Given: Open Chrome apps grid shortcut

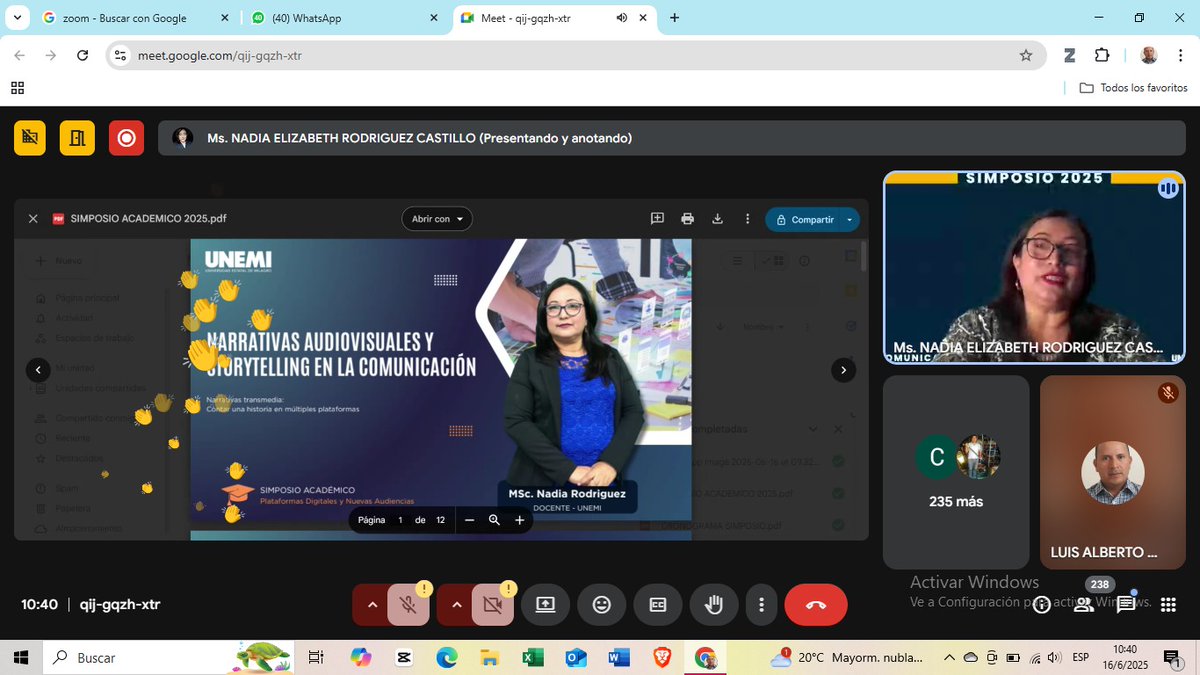Looking at the screenshot, I should 17,88.
